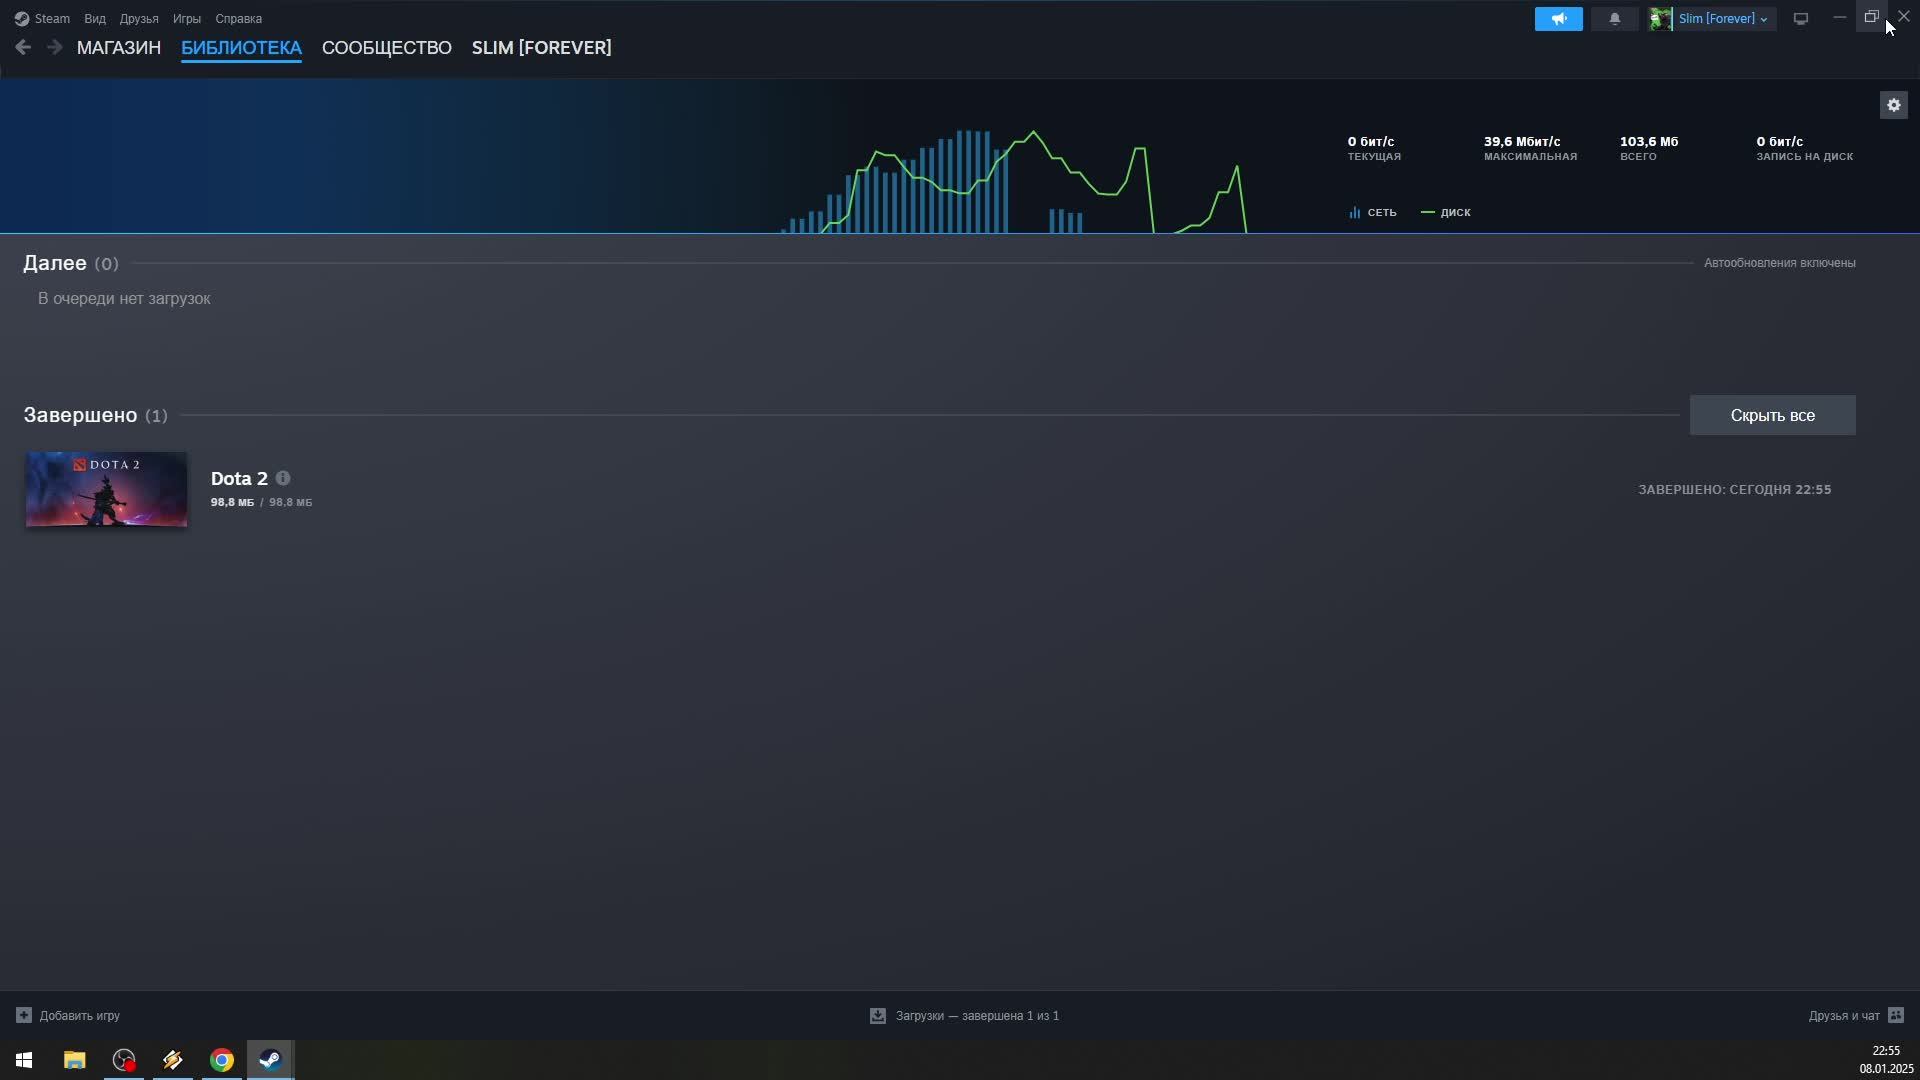Open Dota 2 info icon

(283, 478)
